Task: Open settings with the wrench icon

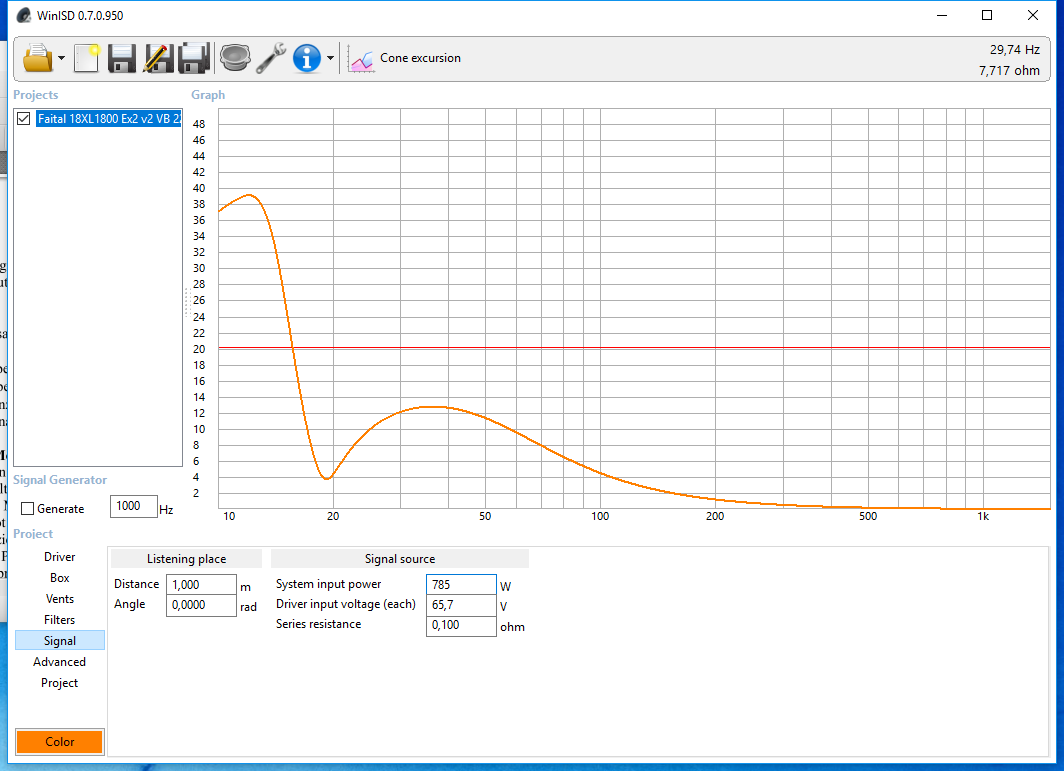Action: pyautogui.click(x=271, y=58)
